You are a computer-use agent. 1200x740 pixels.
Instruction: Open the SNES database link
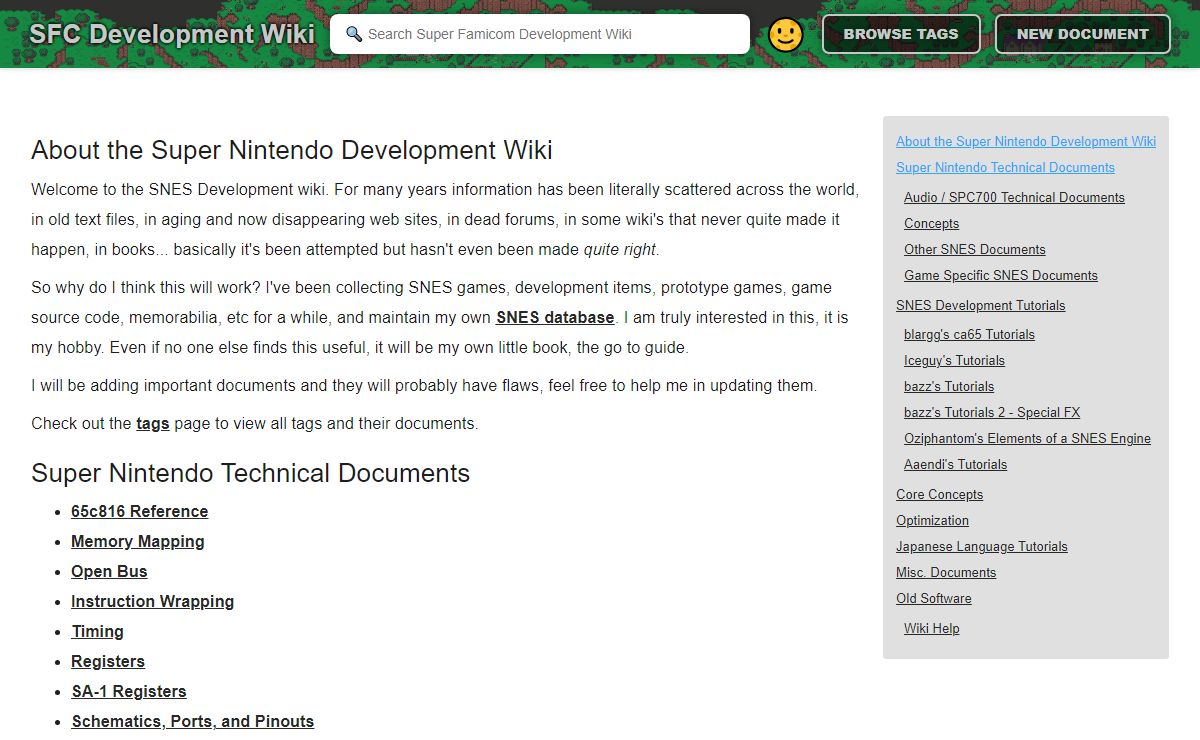(555, 317)
